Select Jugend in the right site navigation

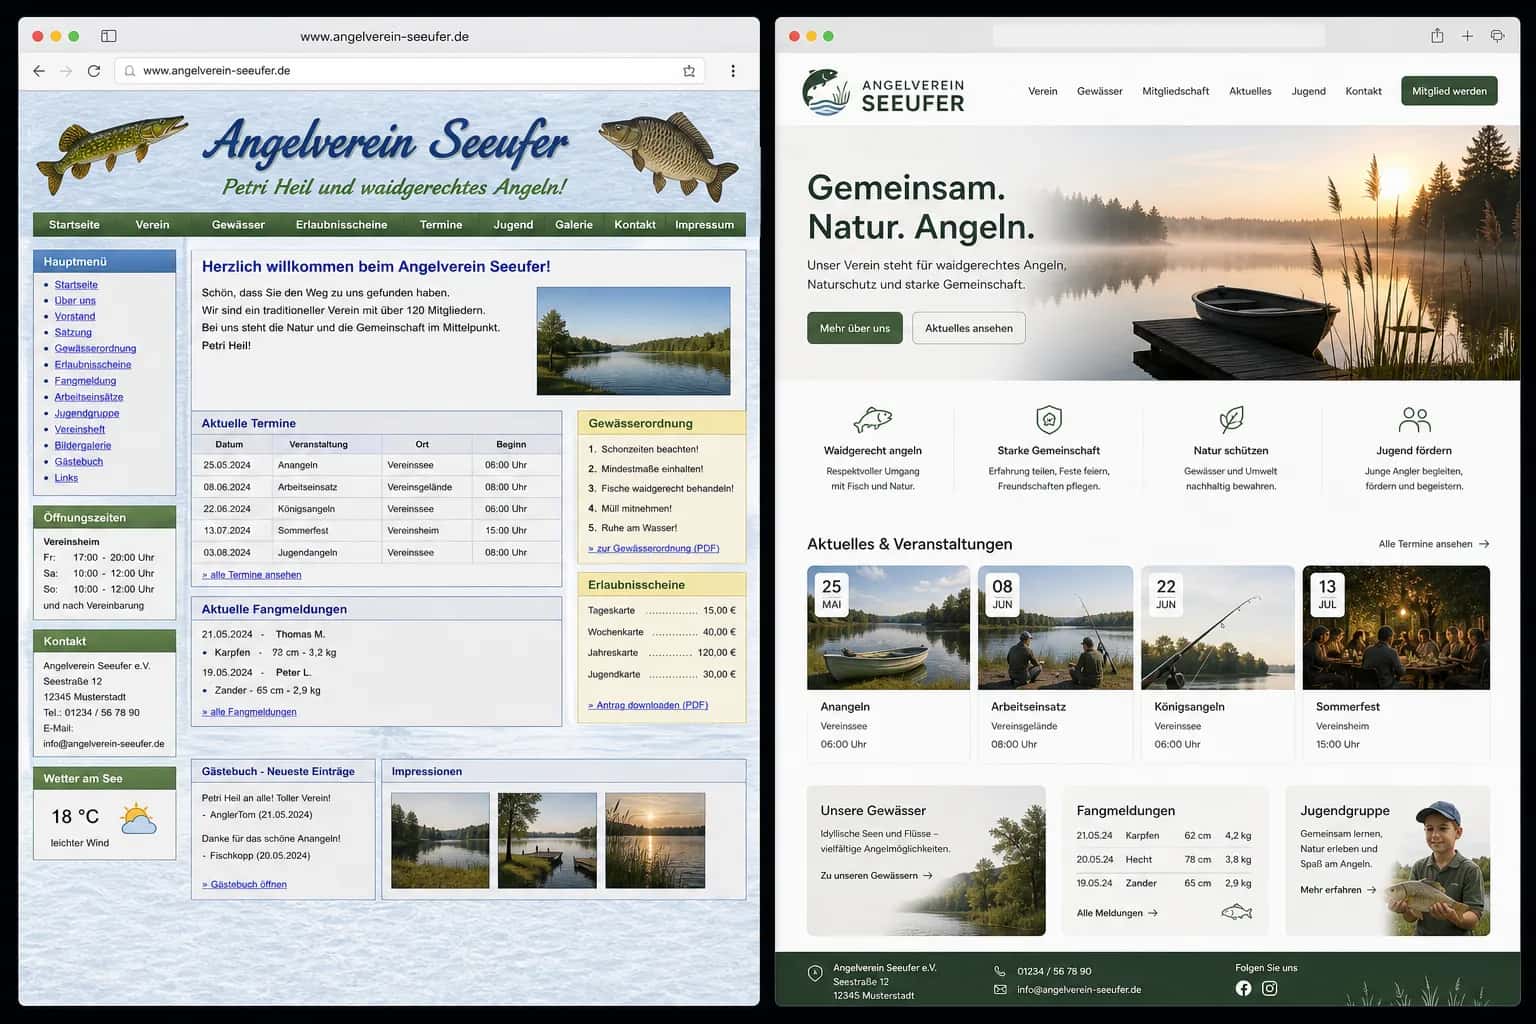coord(1308,91)
